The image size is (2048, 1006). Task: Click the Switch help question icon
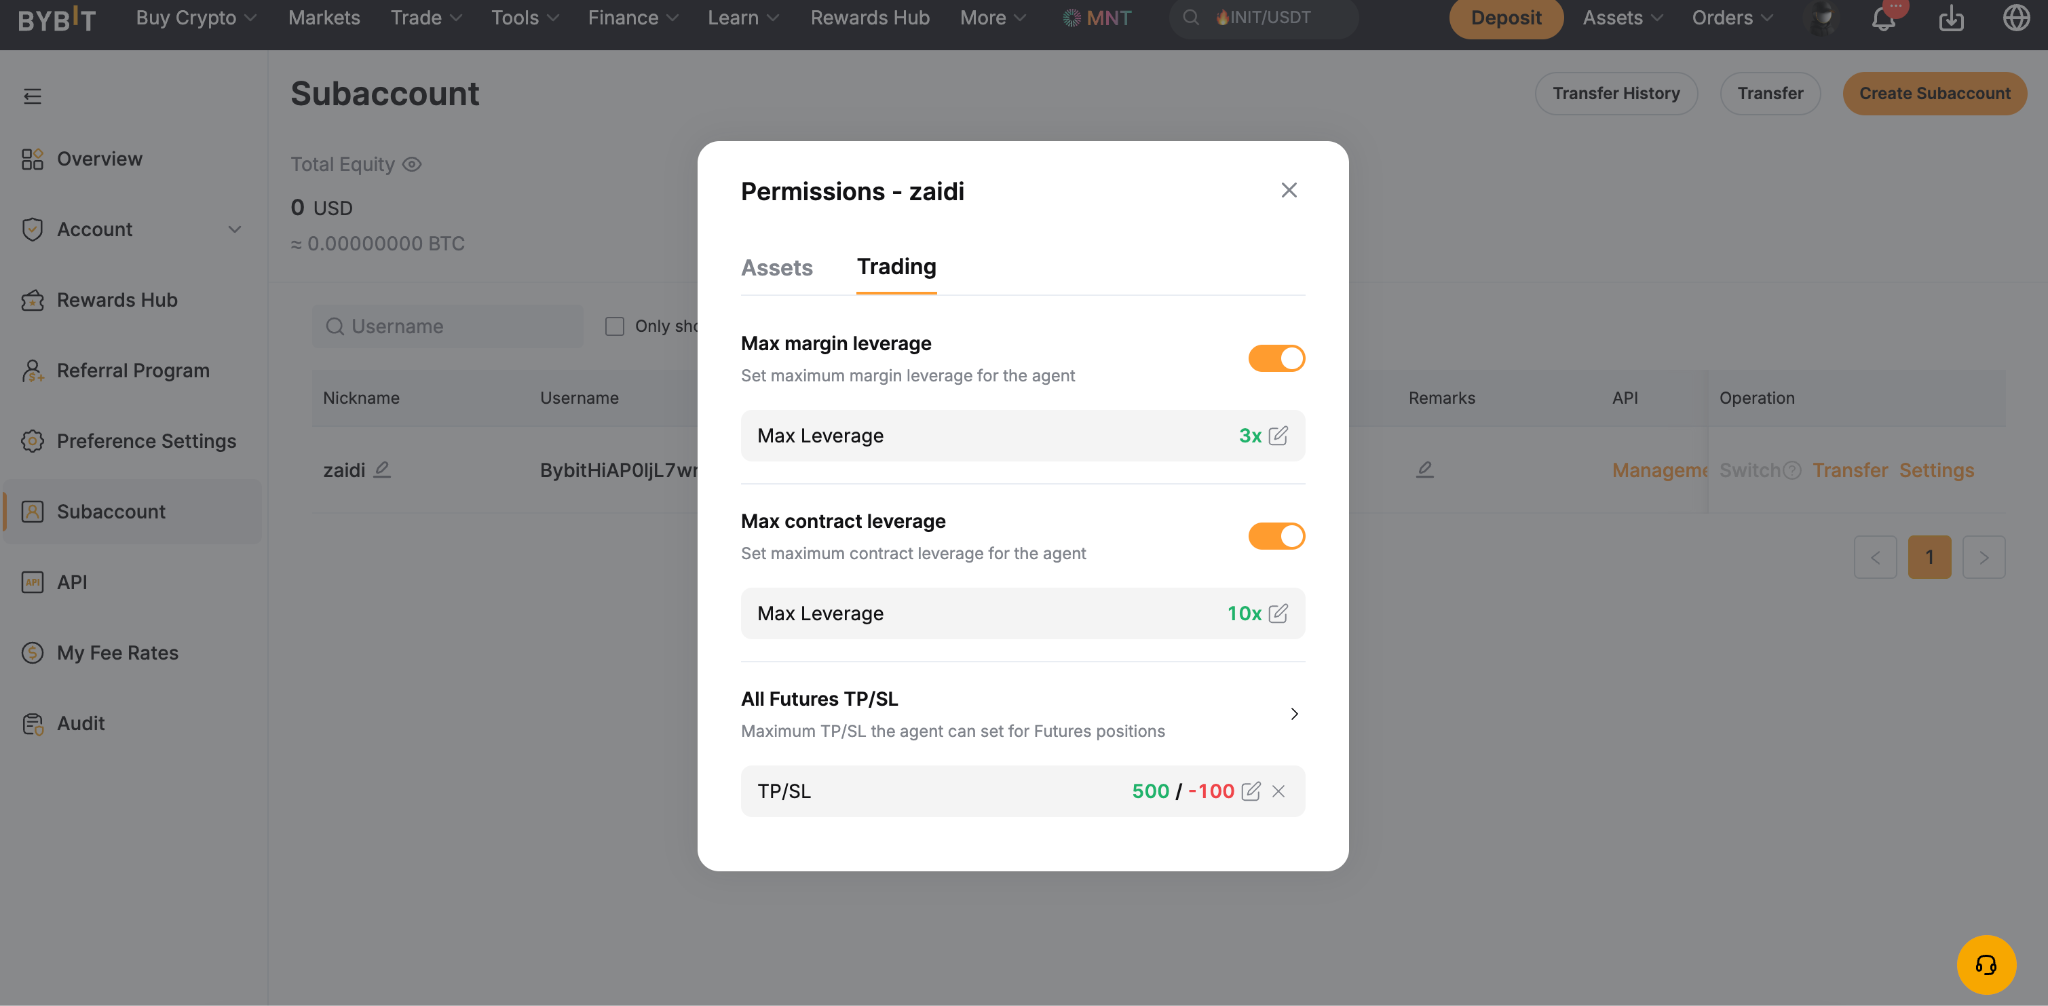(x=1792, y=471)
